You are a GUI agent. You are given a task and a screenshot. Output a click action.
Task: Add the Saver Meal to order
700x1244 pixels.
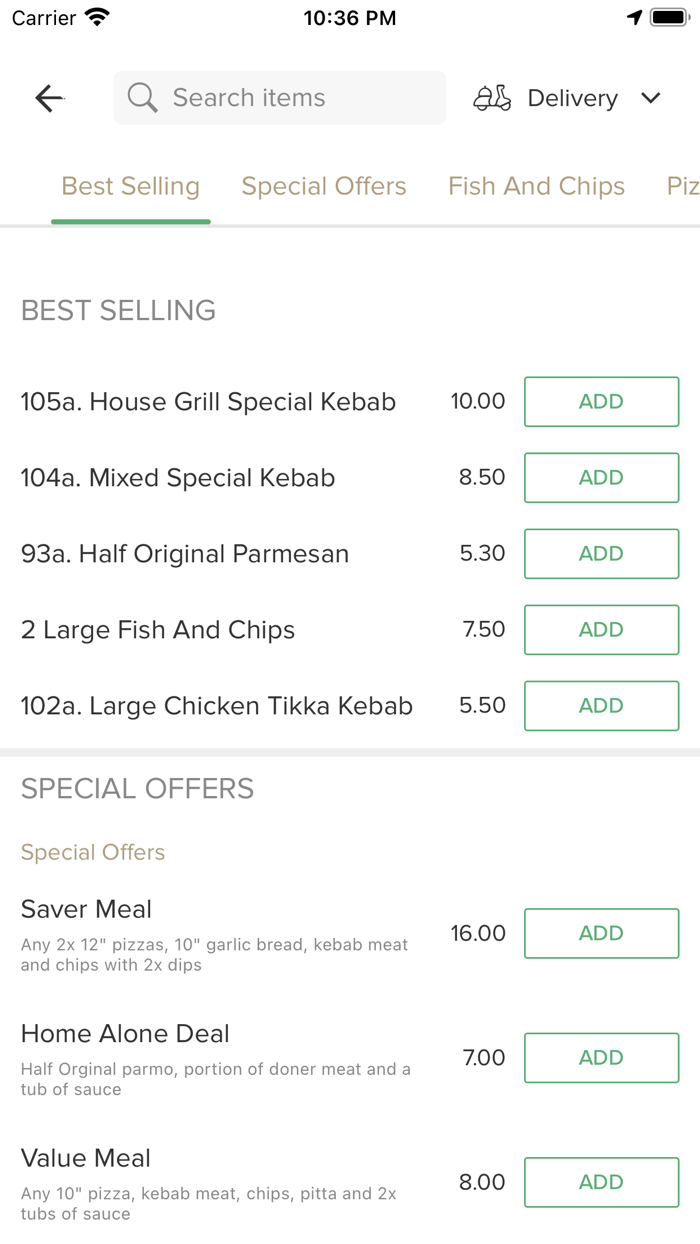click(x=601, y=933)
